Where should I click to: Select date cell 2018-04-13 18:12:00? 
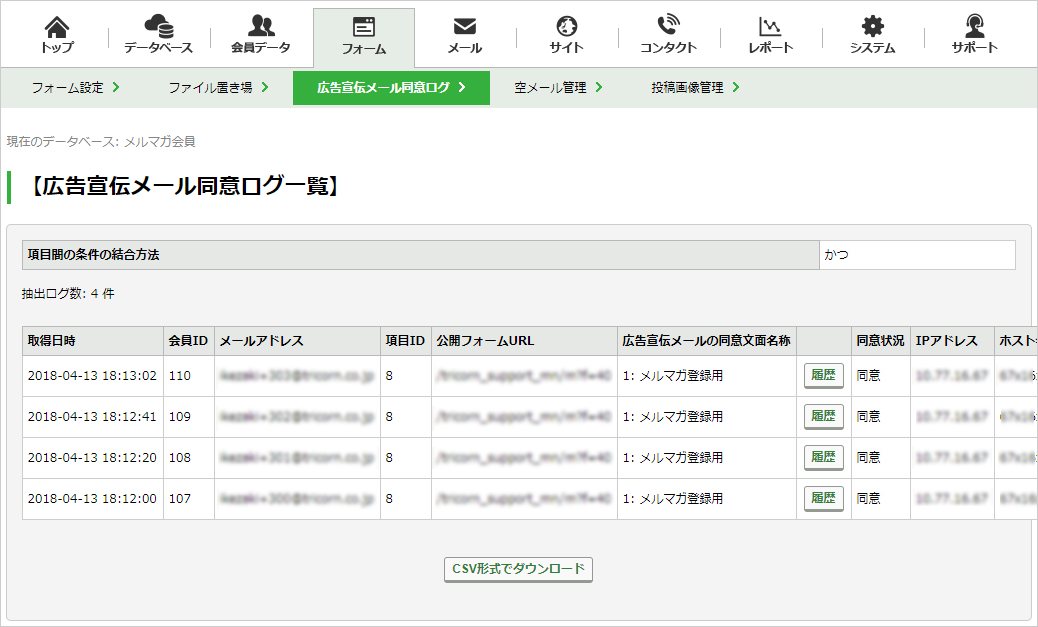(93, 499)
